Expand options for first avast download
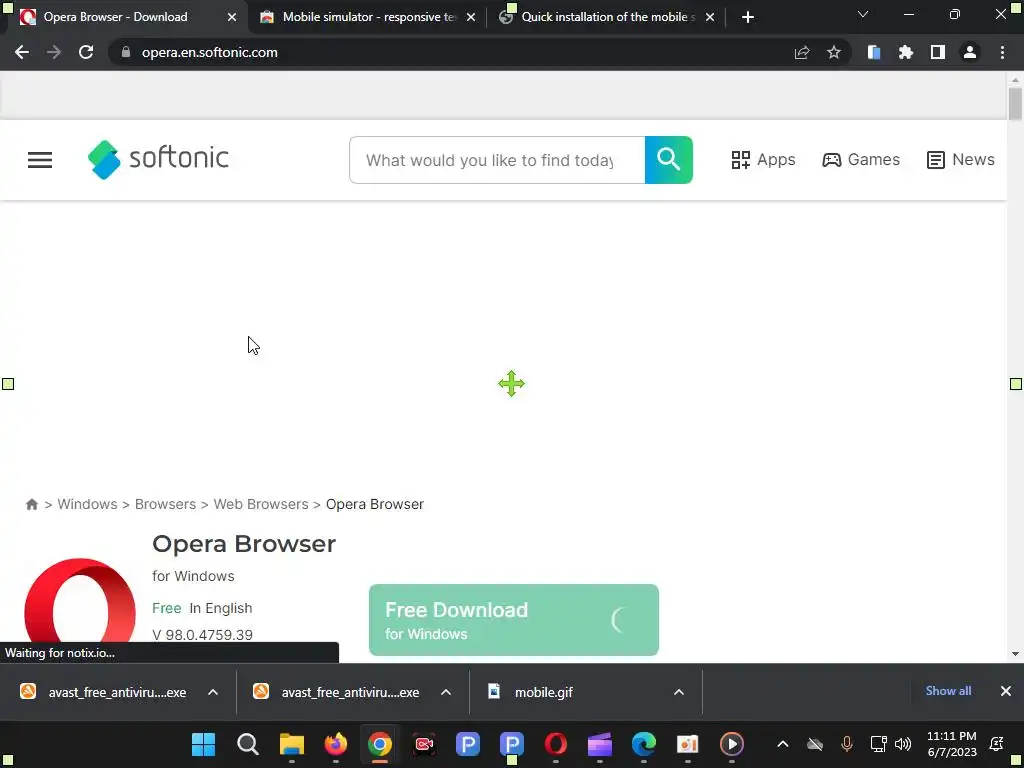The width and height of the screenshot is (1024, 768). tap(213, 692)
